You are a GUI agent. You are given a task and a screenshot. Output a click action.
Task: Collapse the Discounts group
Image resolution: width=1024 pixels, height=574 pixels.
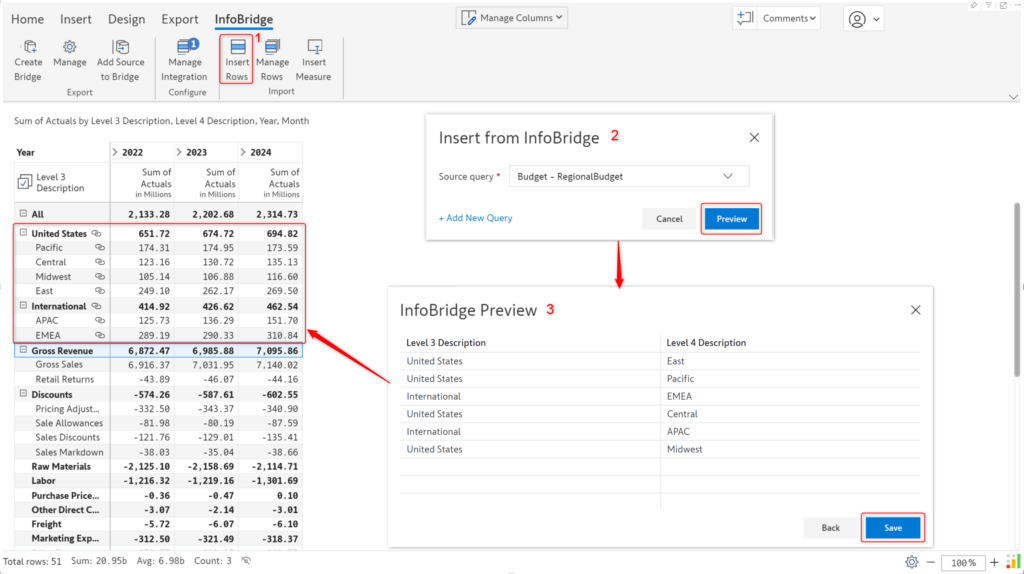click(x=23, y=394)
